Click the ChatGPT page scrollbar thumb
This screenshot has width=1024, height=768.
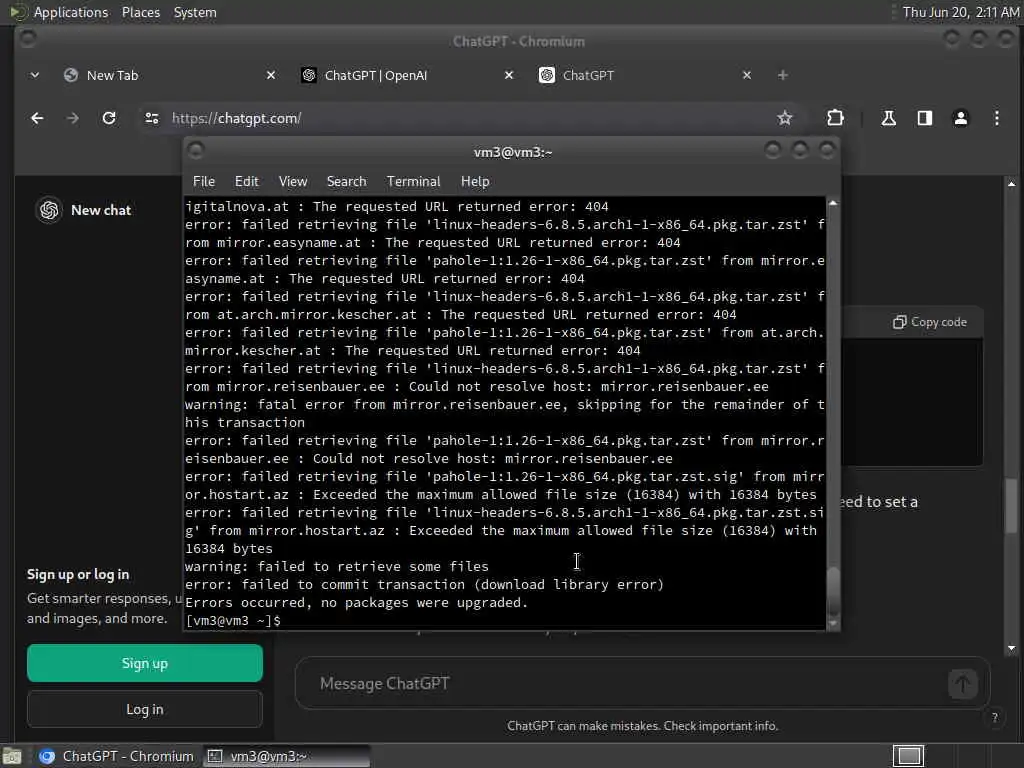click(x=1011, y=505)
